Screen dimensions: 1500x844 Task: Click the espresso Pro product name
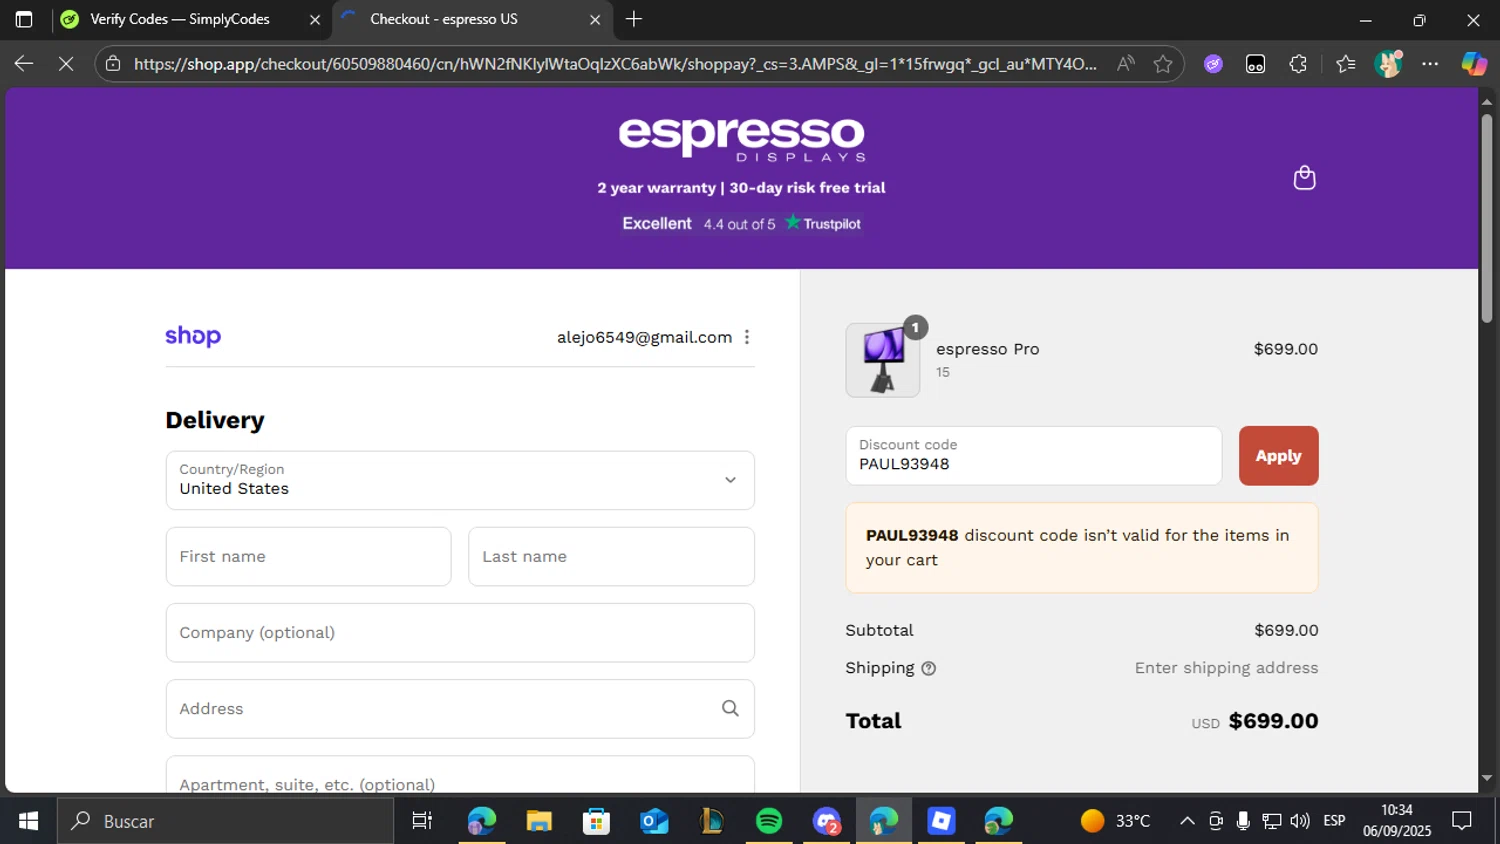point(987,349)
